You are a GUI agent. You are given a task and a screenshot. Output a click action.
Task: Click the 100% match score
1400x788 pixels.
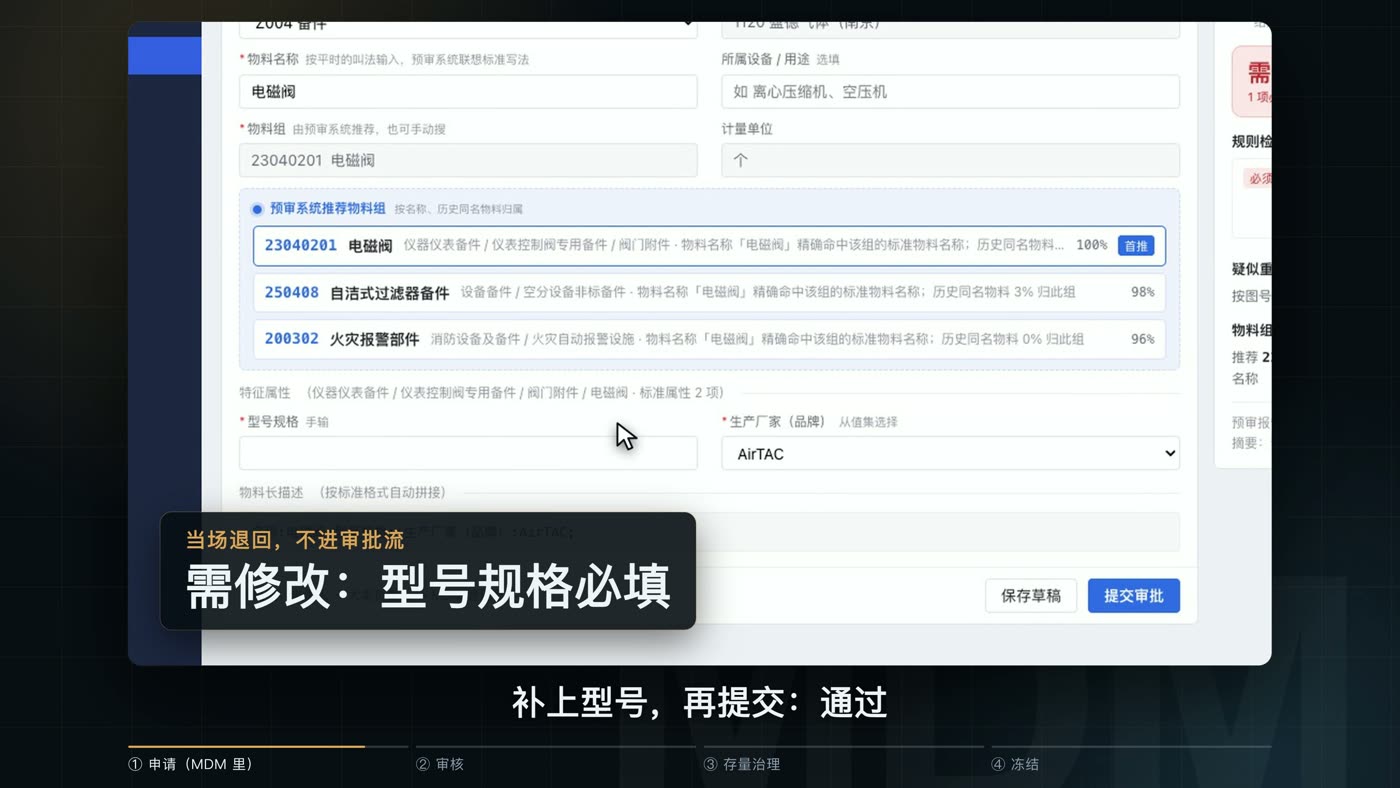tap(1091, 245)
